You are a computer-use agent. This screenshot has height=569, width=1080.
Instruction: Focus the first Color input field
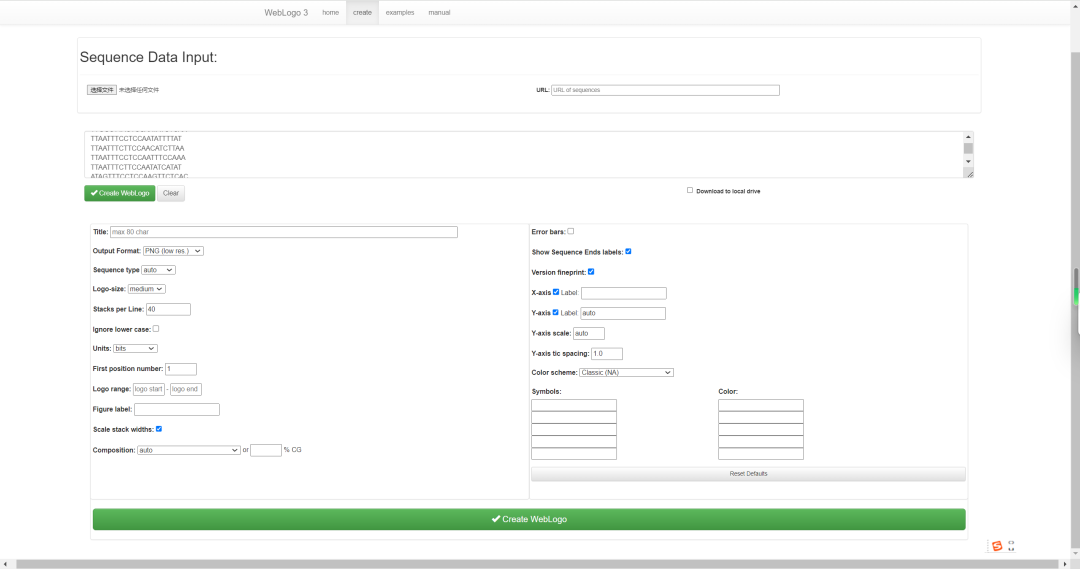point(761,406)
